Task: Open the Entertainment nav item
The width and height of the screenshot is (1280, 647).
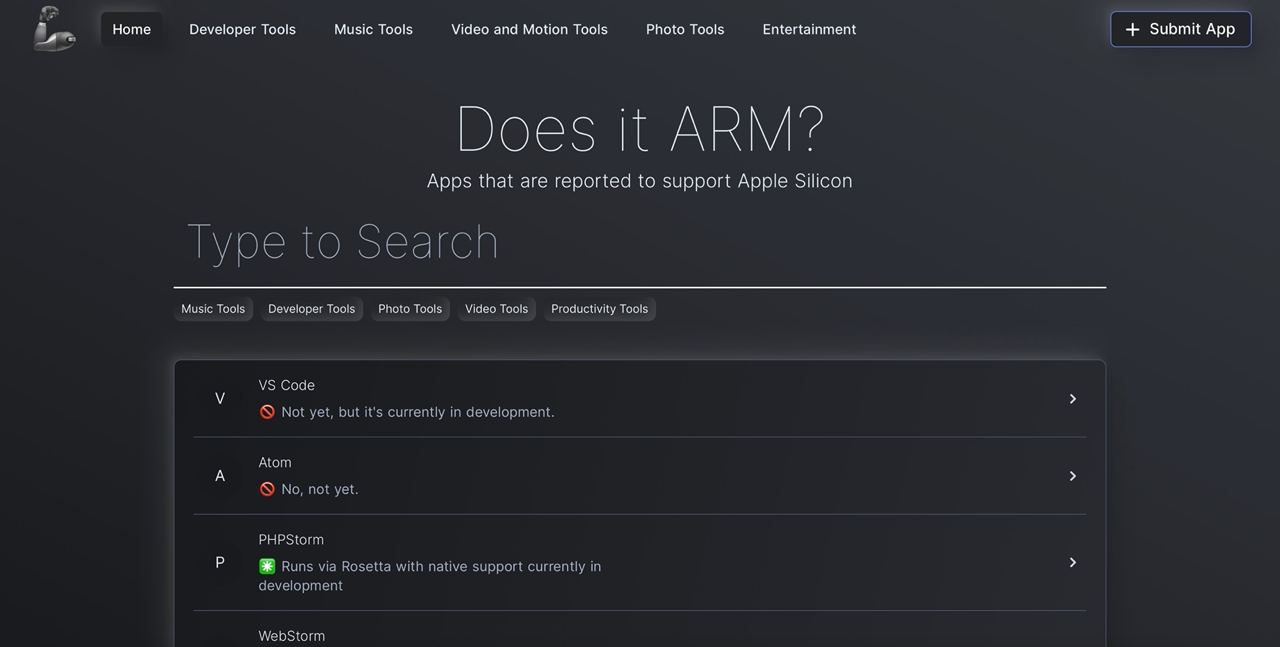Action: pos(809,29)
